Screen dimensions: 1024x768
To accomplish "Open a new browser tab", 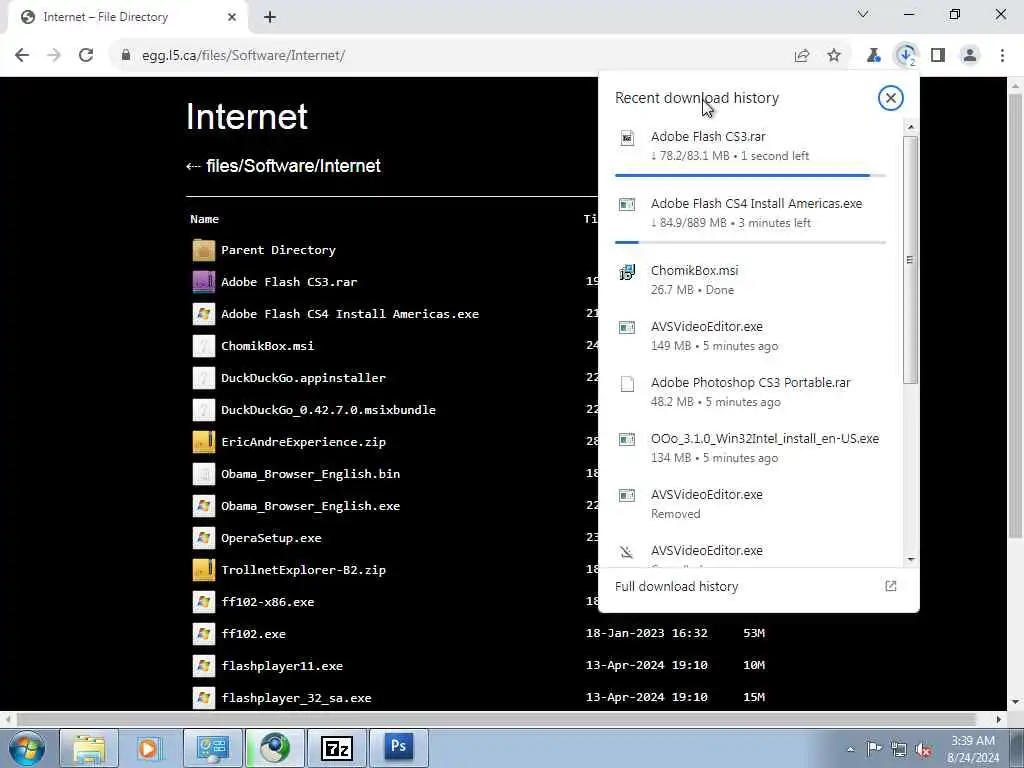I will (x=270, y=17).
